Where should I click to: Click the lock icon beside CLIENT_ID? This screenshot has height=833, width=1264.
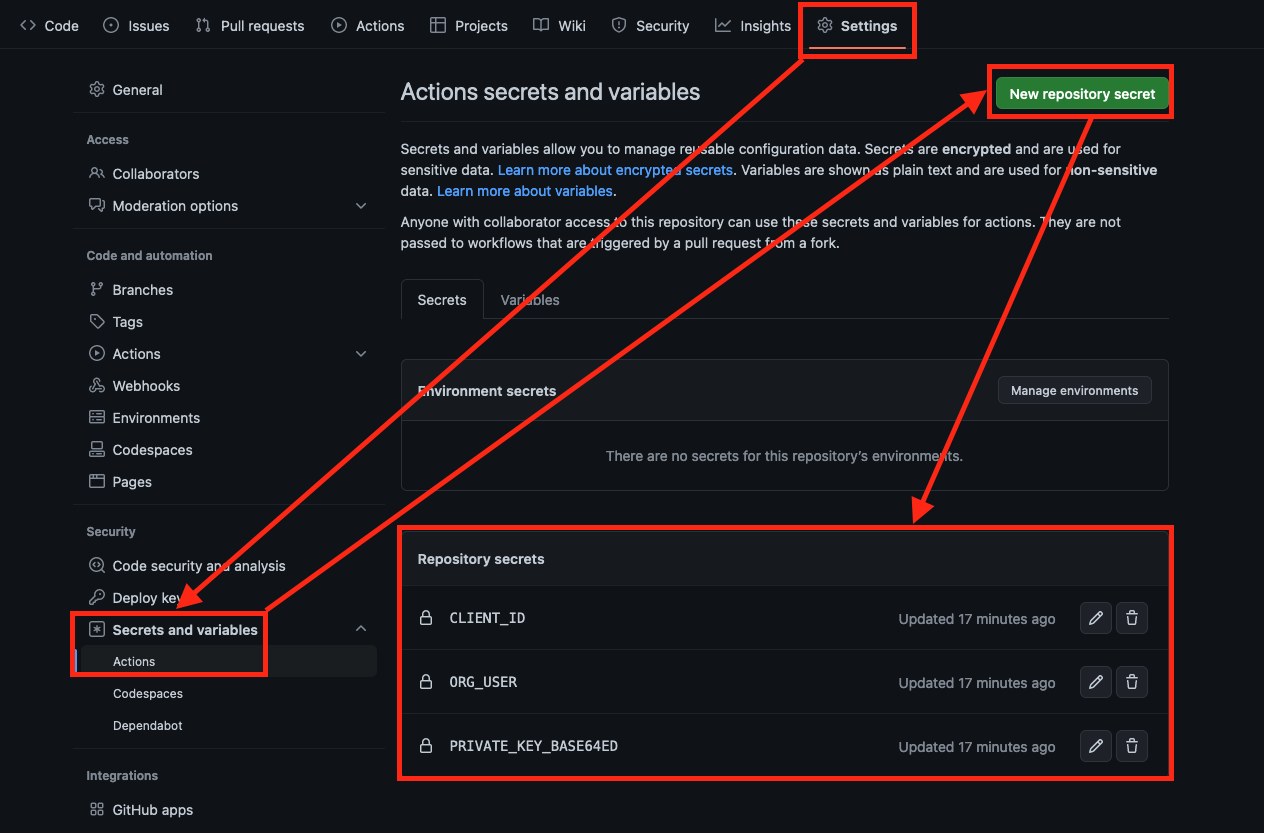pos(426,618)
